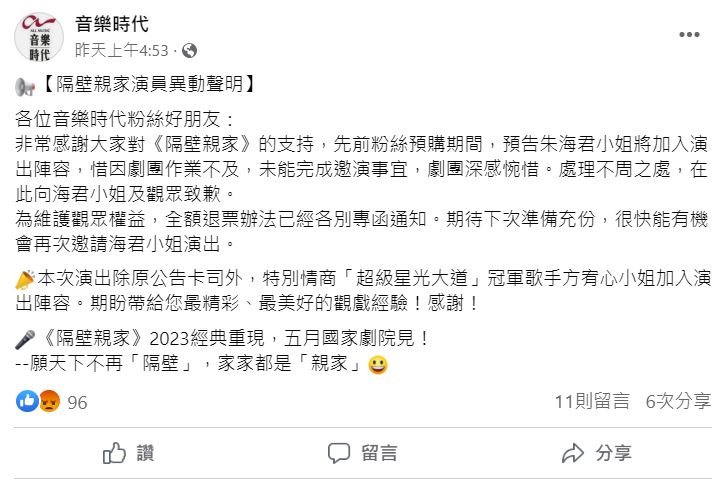View the 96 reactions count list
This screenshot has height=480, width=728.
pos(77,402)
